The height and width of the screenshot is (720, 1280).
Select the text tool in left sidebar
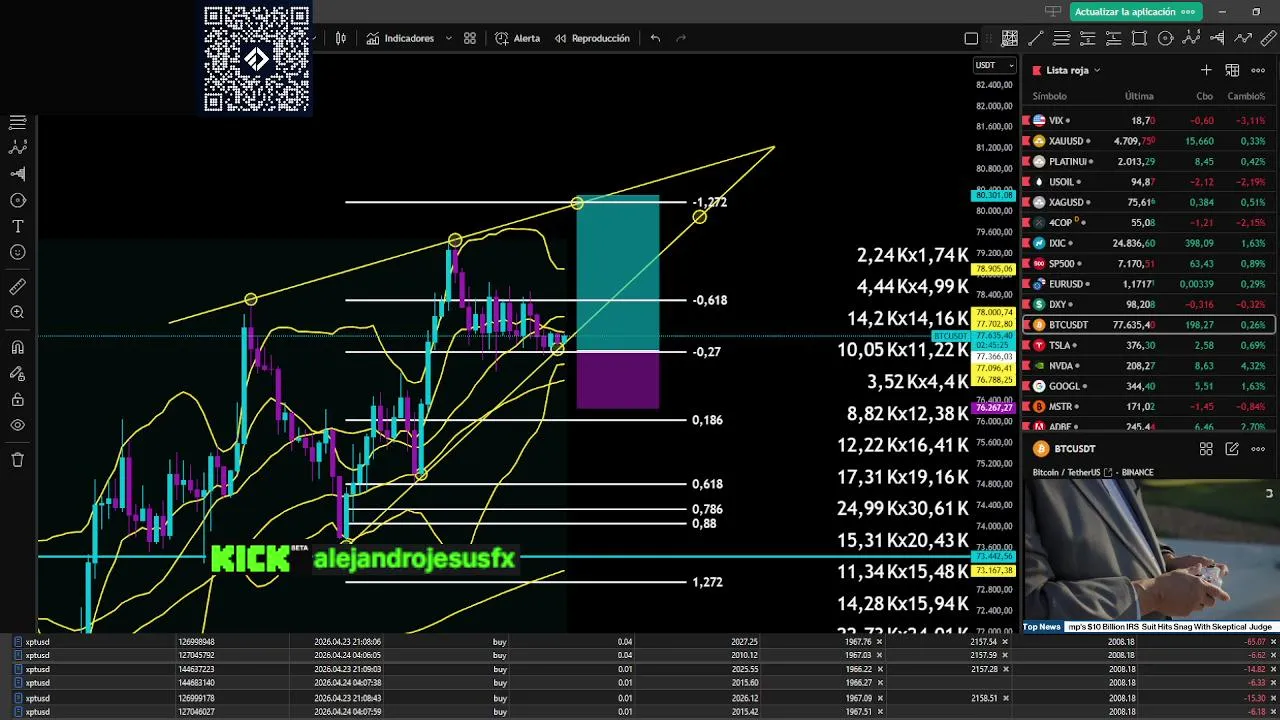pyautogui.click(x=17, y=226)
